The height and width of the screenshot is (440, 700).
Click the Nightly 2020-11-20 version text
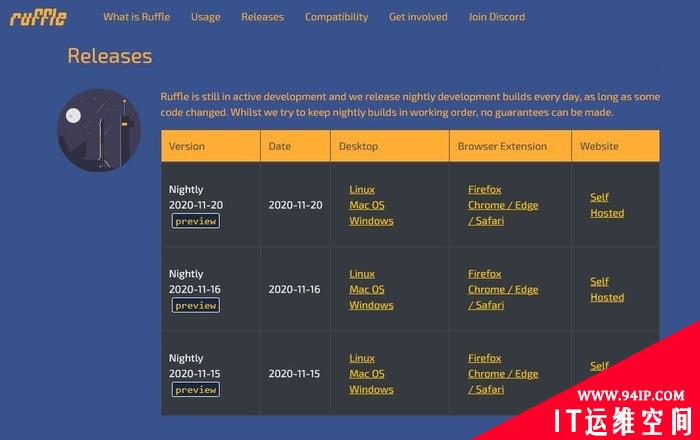click(196, 197)
